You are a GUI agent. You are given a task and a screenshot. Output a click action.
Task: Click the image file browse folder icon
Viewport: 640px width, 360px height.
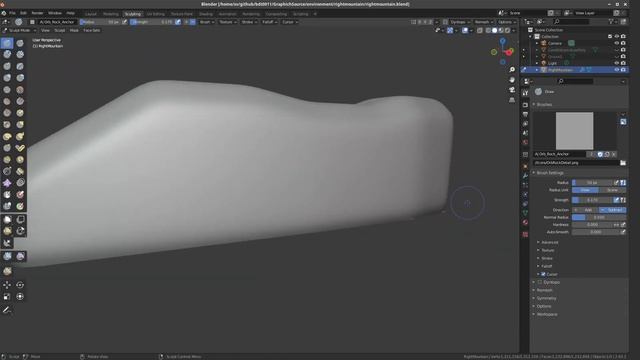click(623, 163)
